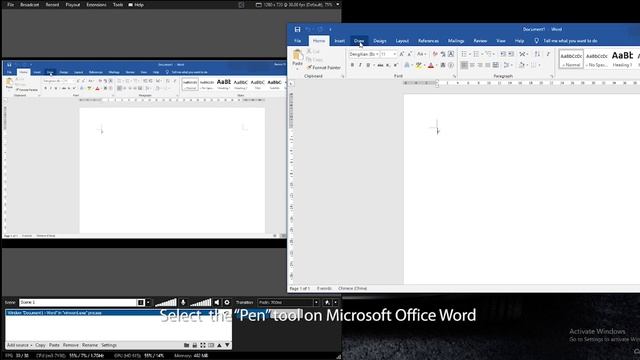The width and height of the screenshot is (640, 360).
Task: Adjust the speaker volume slider in XSplit
Action: pyautogui.click(x=201, y=302)
